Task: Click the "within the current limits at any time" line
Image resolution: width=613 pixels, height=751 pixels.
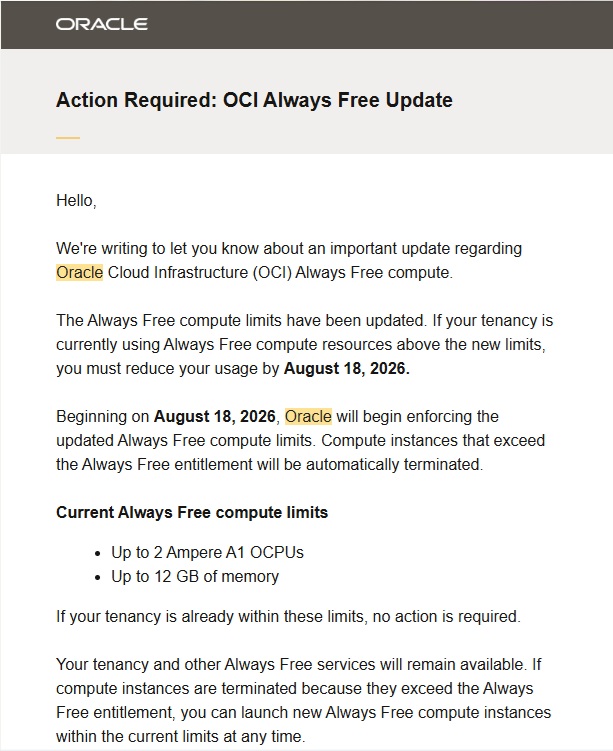Action: tap(181, 736)
